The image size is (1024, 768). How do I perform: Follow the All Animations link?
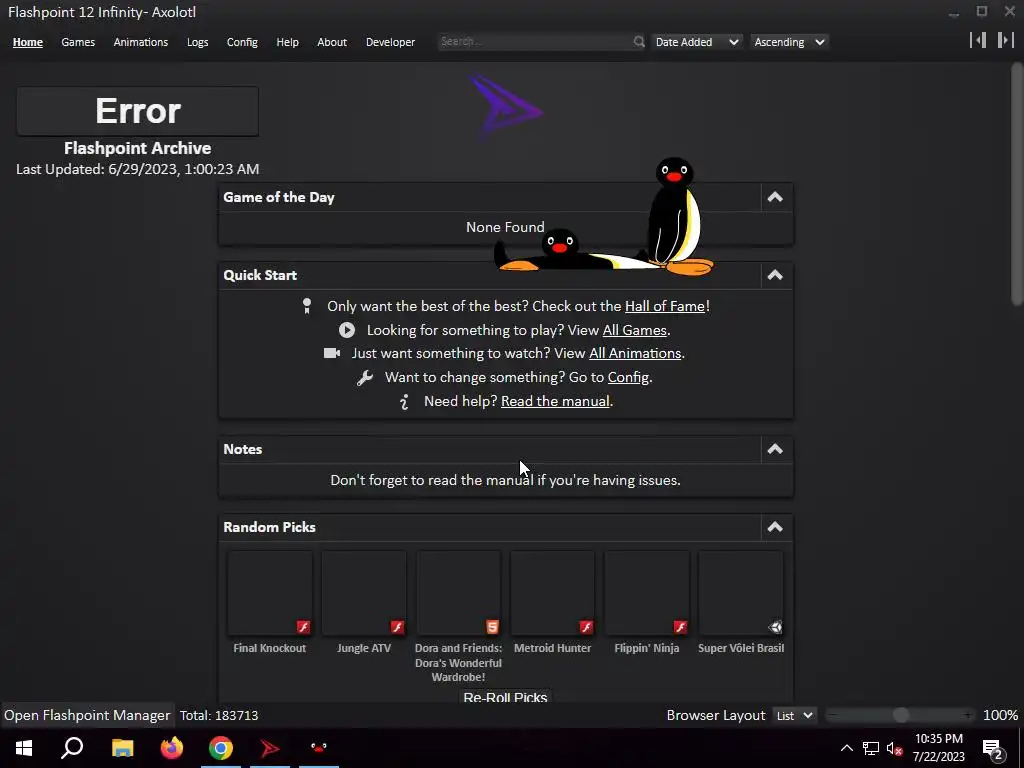point(635,353)
